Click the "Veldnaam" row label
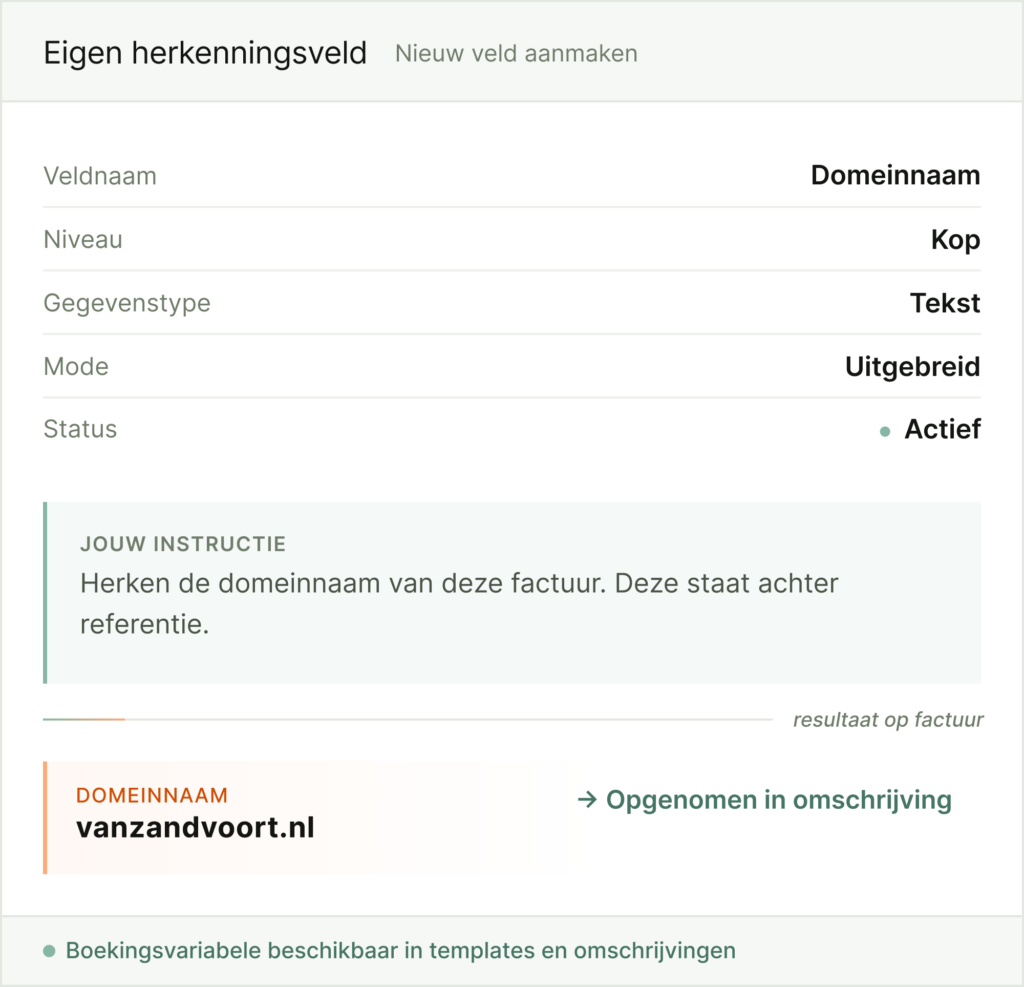The width and height of the screenshot is (1024, 987). pos(100,177)
